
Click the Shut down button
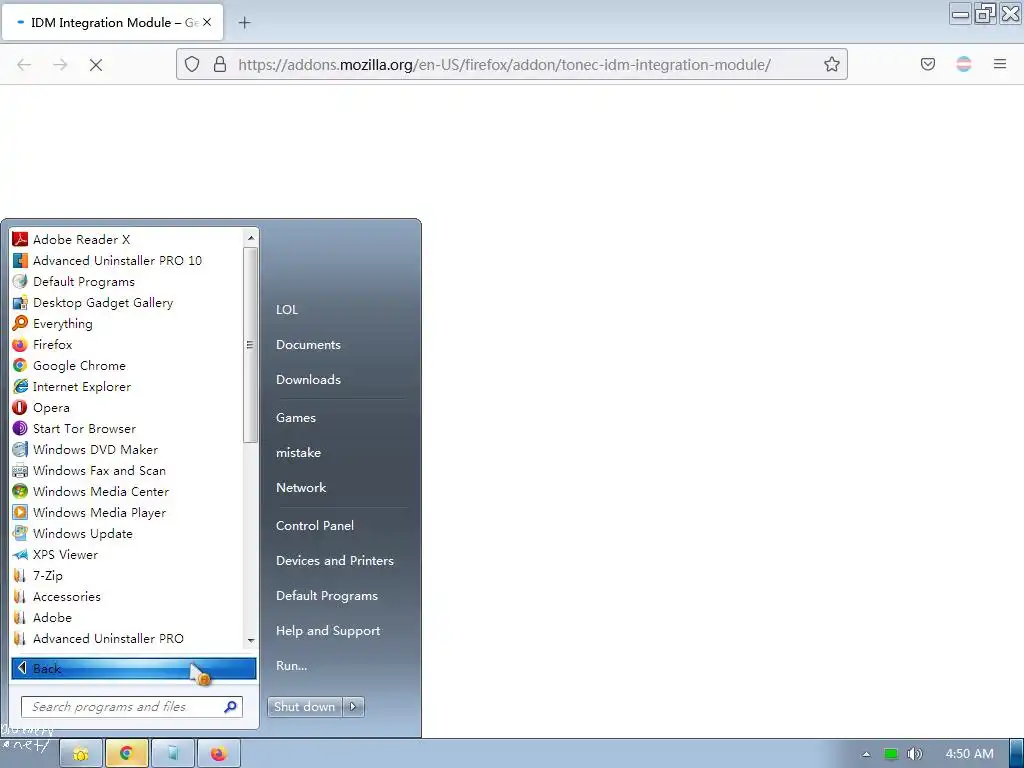coord(304,707)
